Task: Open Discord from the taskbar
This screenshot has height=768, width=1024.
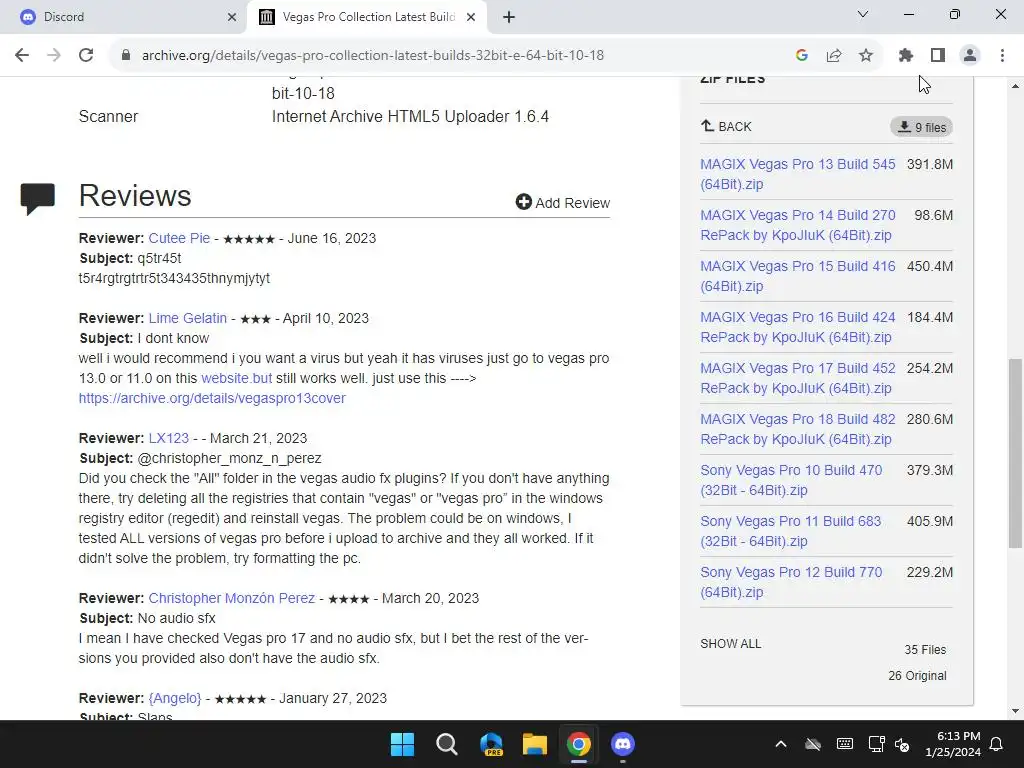Action: click(623, 744)
